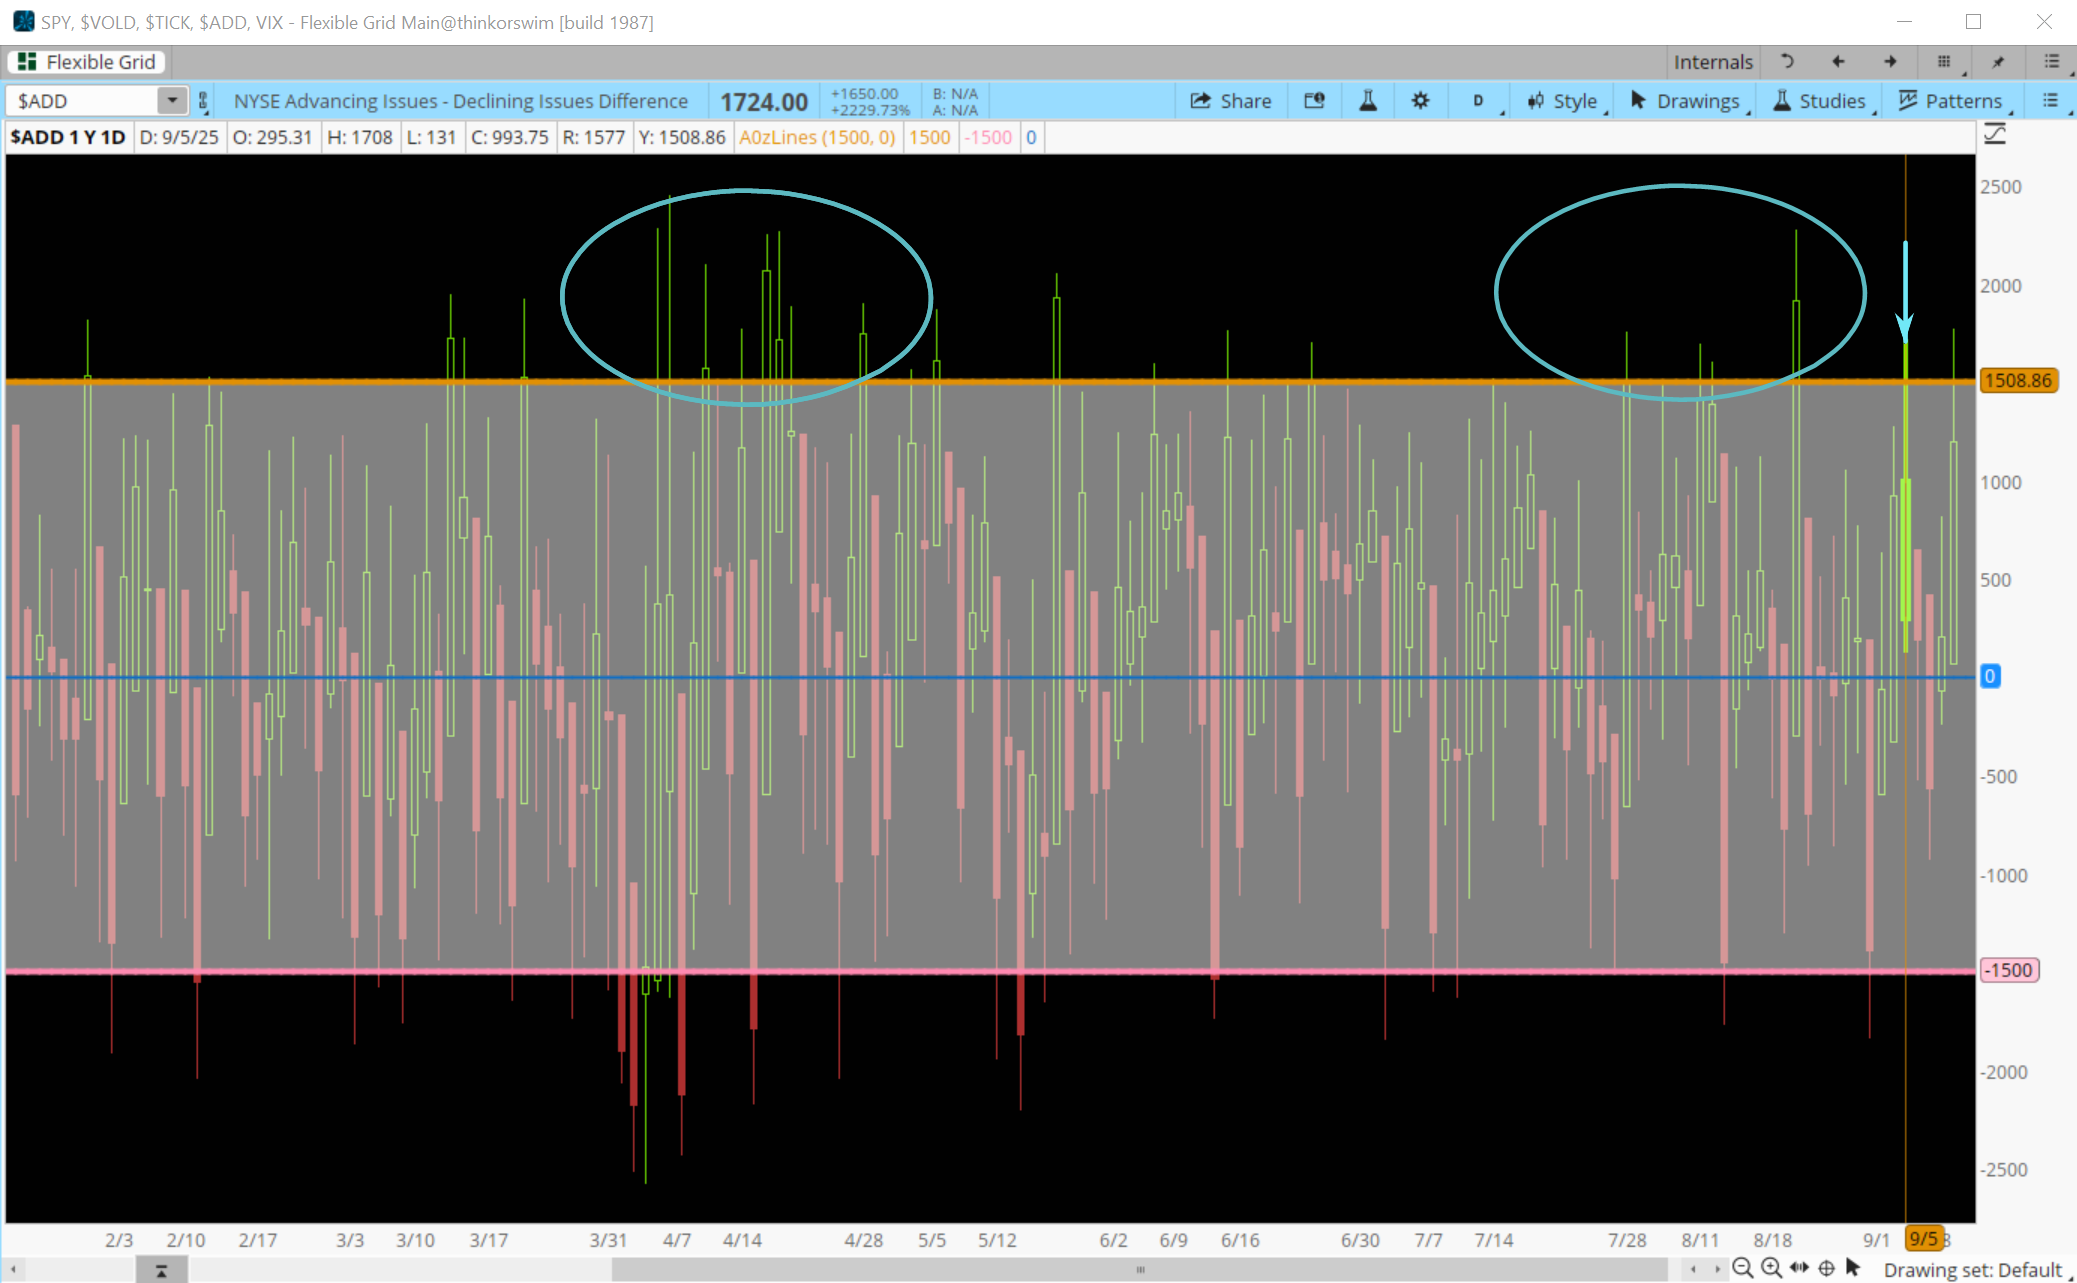The width and height of the screenshot is (2077, 1283).
Task: Open the Flexible Grid tab
Action: [x=87, y=62]
